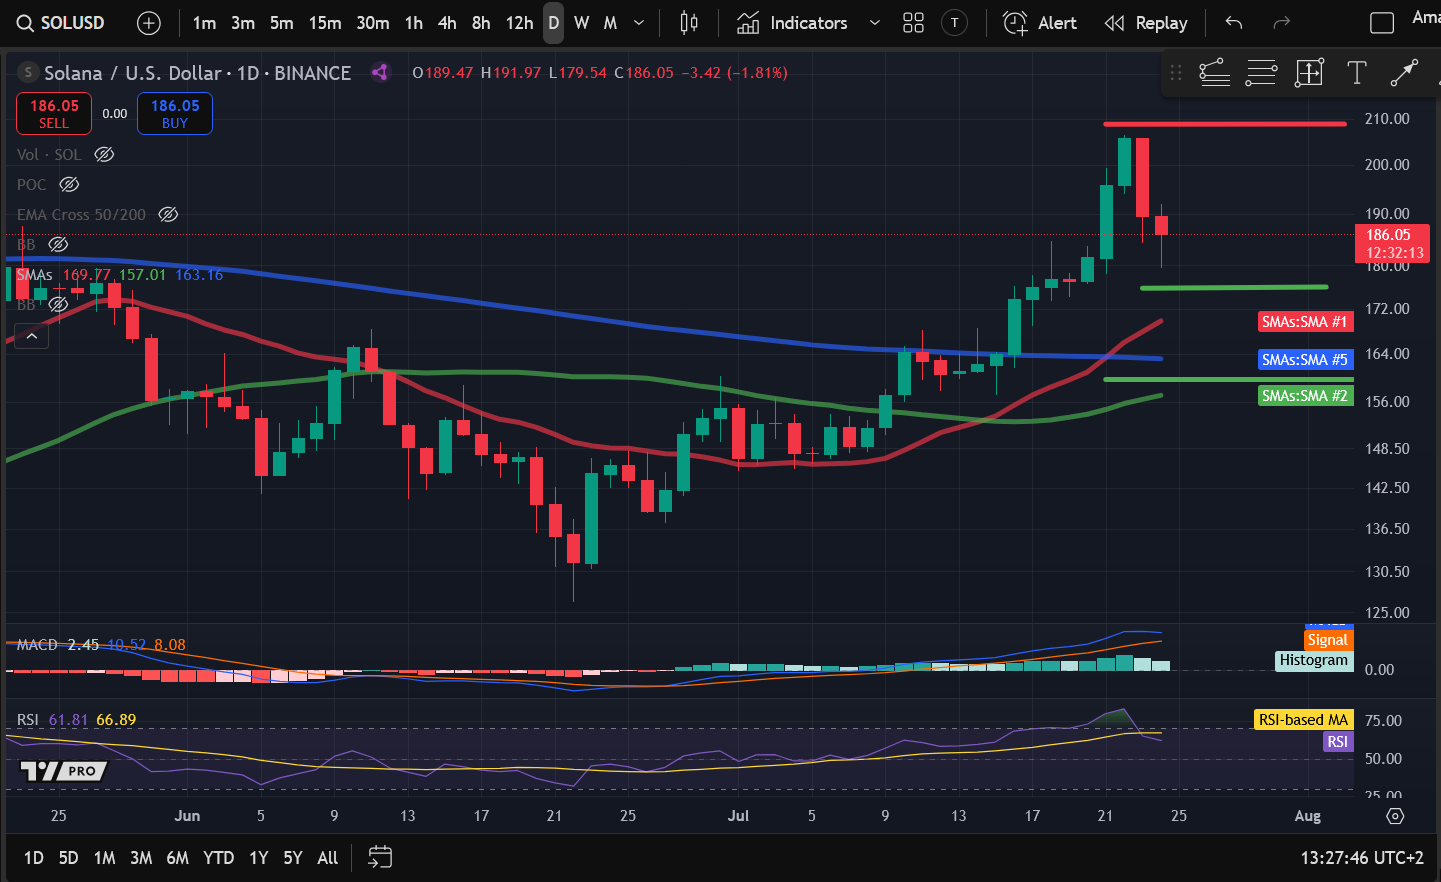1441x882 pixels.
Task: Open the candlestick chart type selector
Action: [689, 23]
